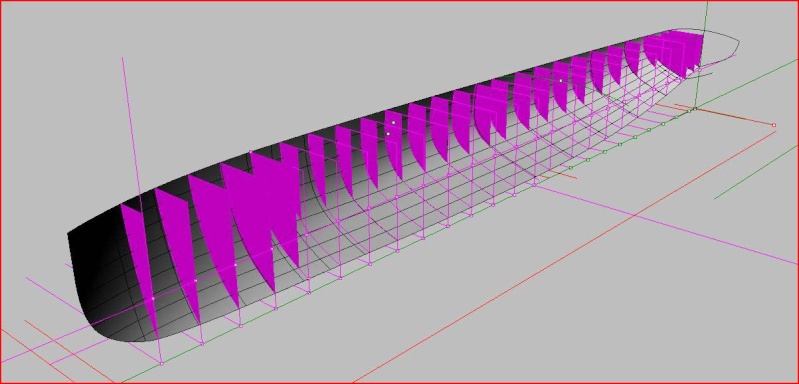799x384 pixels.
Task: Click the white control point on the sternmost magenta section
Action: click(x=153, y=298)
